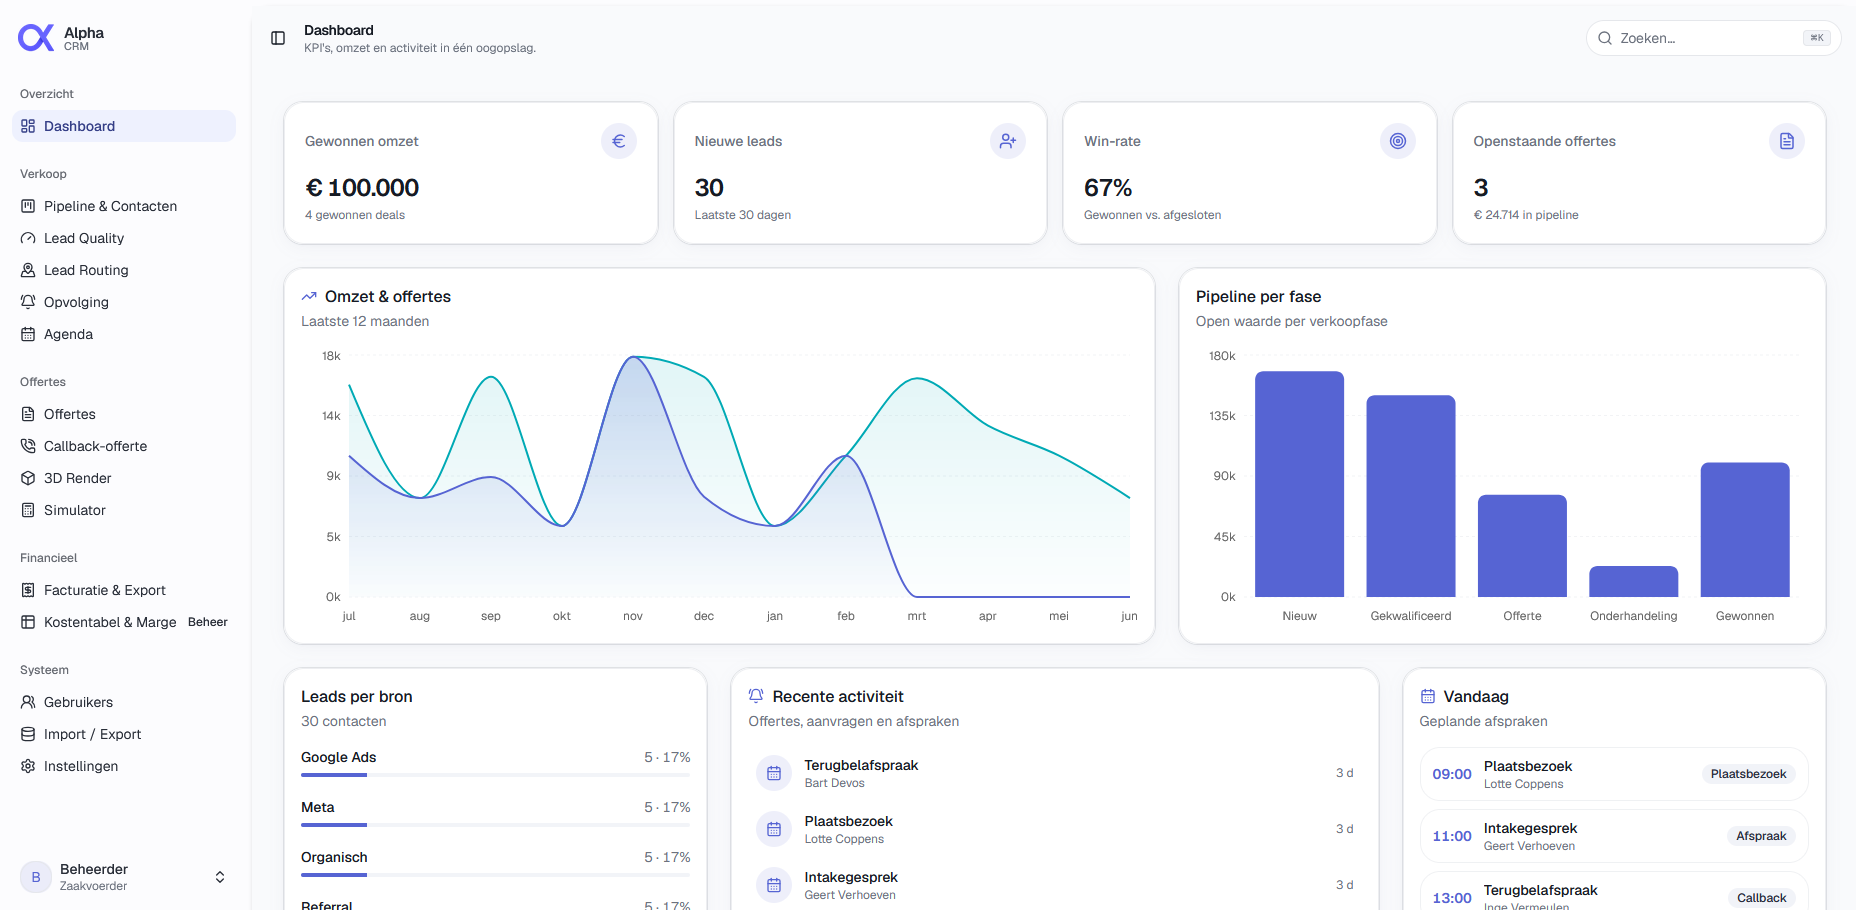Viewport: 1856px width, 910px height.
Task: Click the Nieuw bar in pipeline chart
Action: click(1299, 484)
